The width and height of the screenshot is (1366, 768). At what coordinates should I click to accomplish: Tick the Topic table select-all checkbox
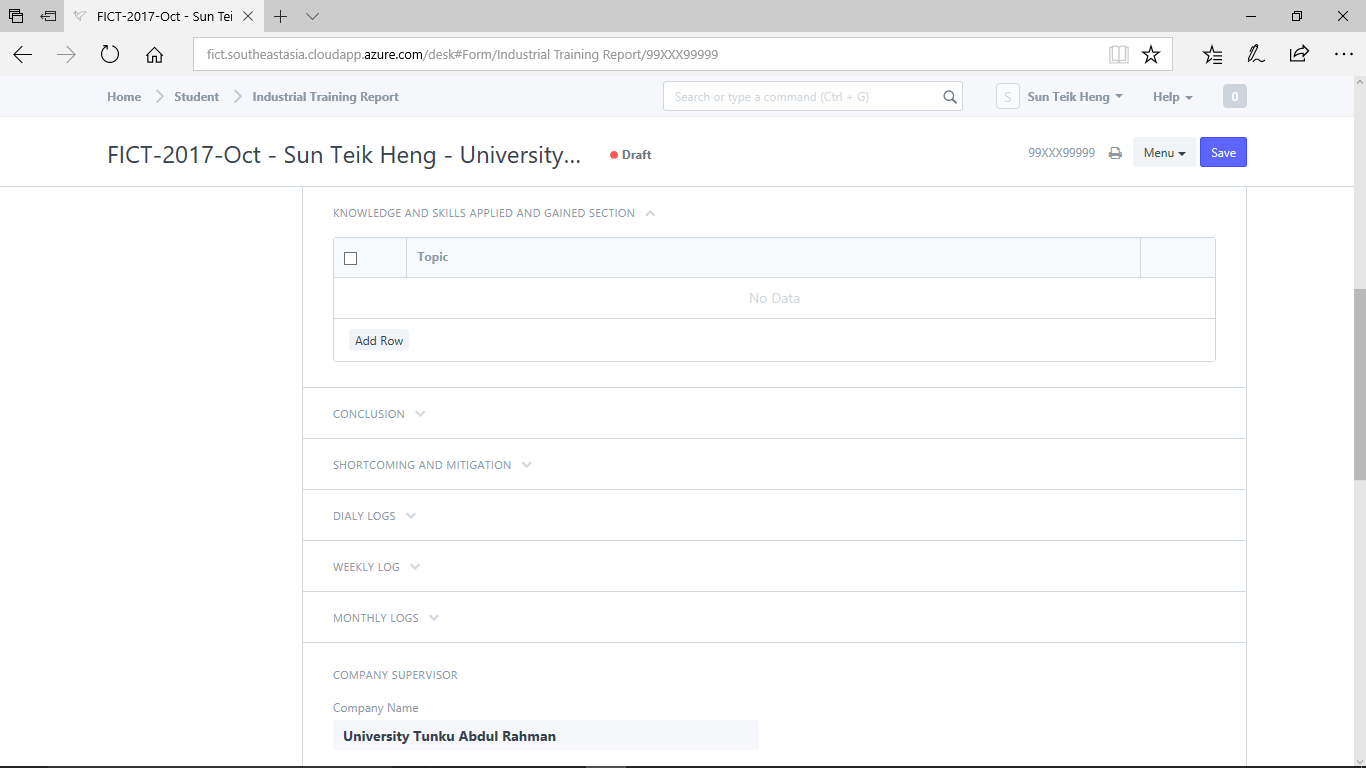coord(350,258)
